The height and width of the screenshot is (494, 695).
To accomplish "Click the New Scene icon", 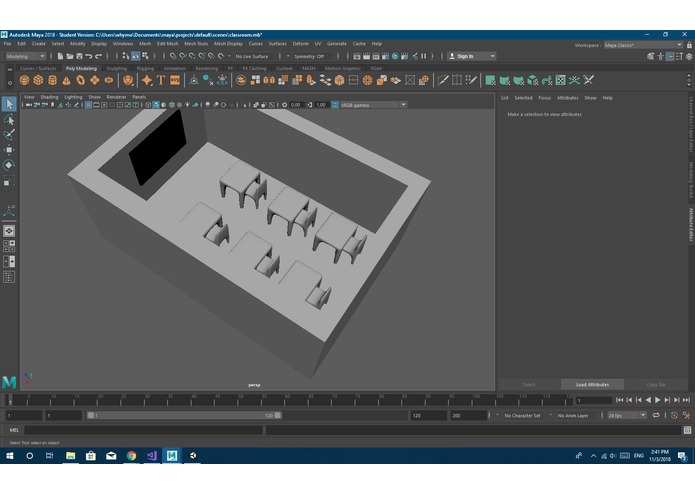I will coord(60,56).
